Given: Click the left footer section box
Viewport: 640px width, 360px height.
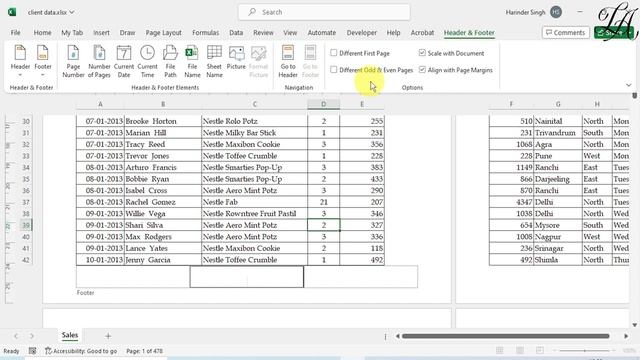Looking at the screenshot, I should point(133,277).
